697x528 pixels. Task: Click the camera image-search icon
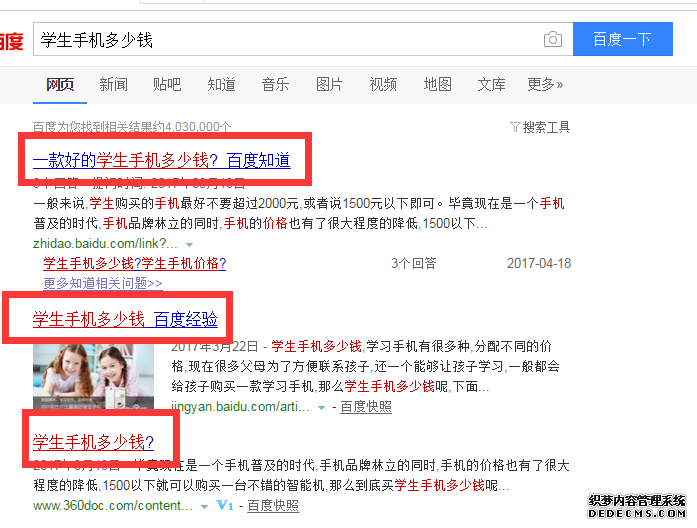pyautogui.click(x=553, y=40)
